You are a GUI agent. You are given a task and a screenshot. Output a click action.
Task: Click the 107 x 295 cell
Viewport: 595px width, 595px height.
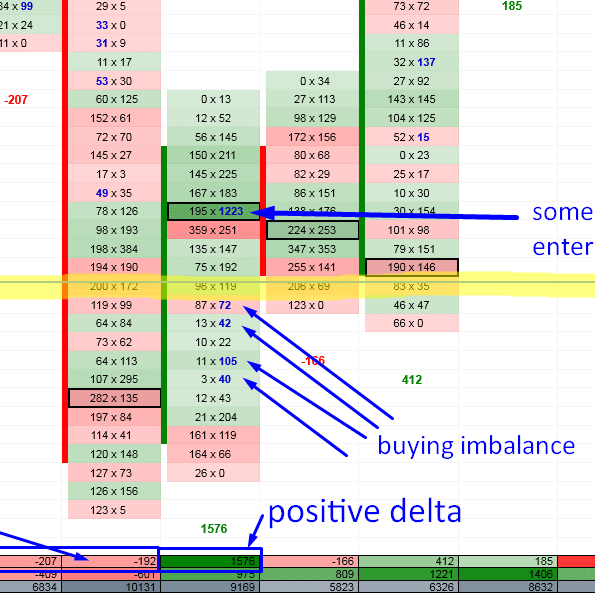(114, 379)
